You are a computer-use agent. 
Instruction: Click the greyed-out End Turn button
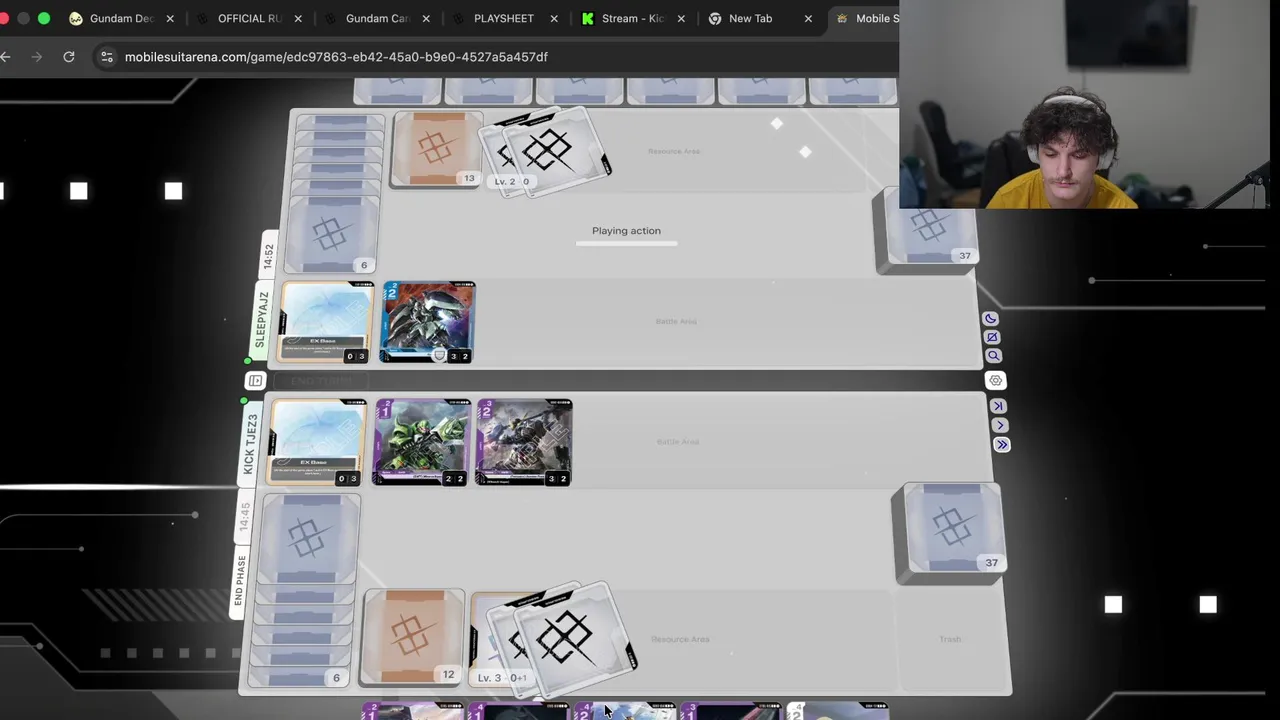point(320,381)
